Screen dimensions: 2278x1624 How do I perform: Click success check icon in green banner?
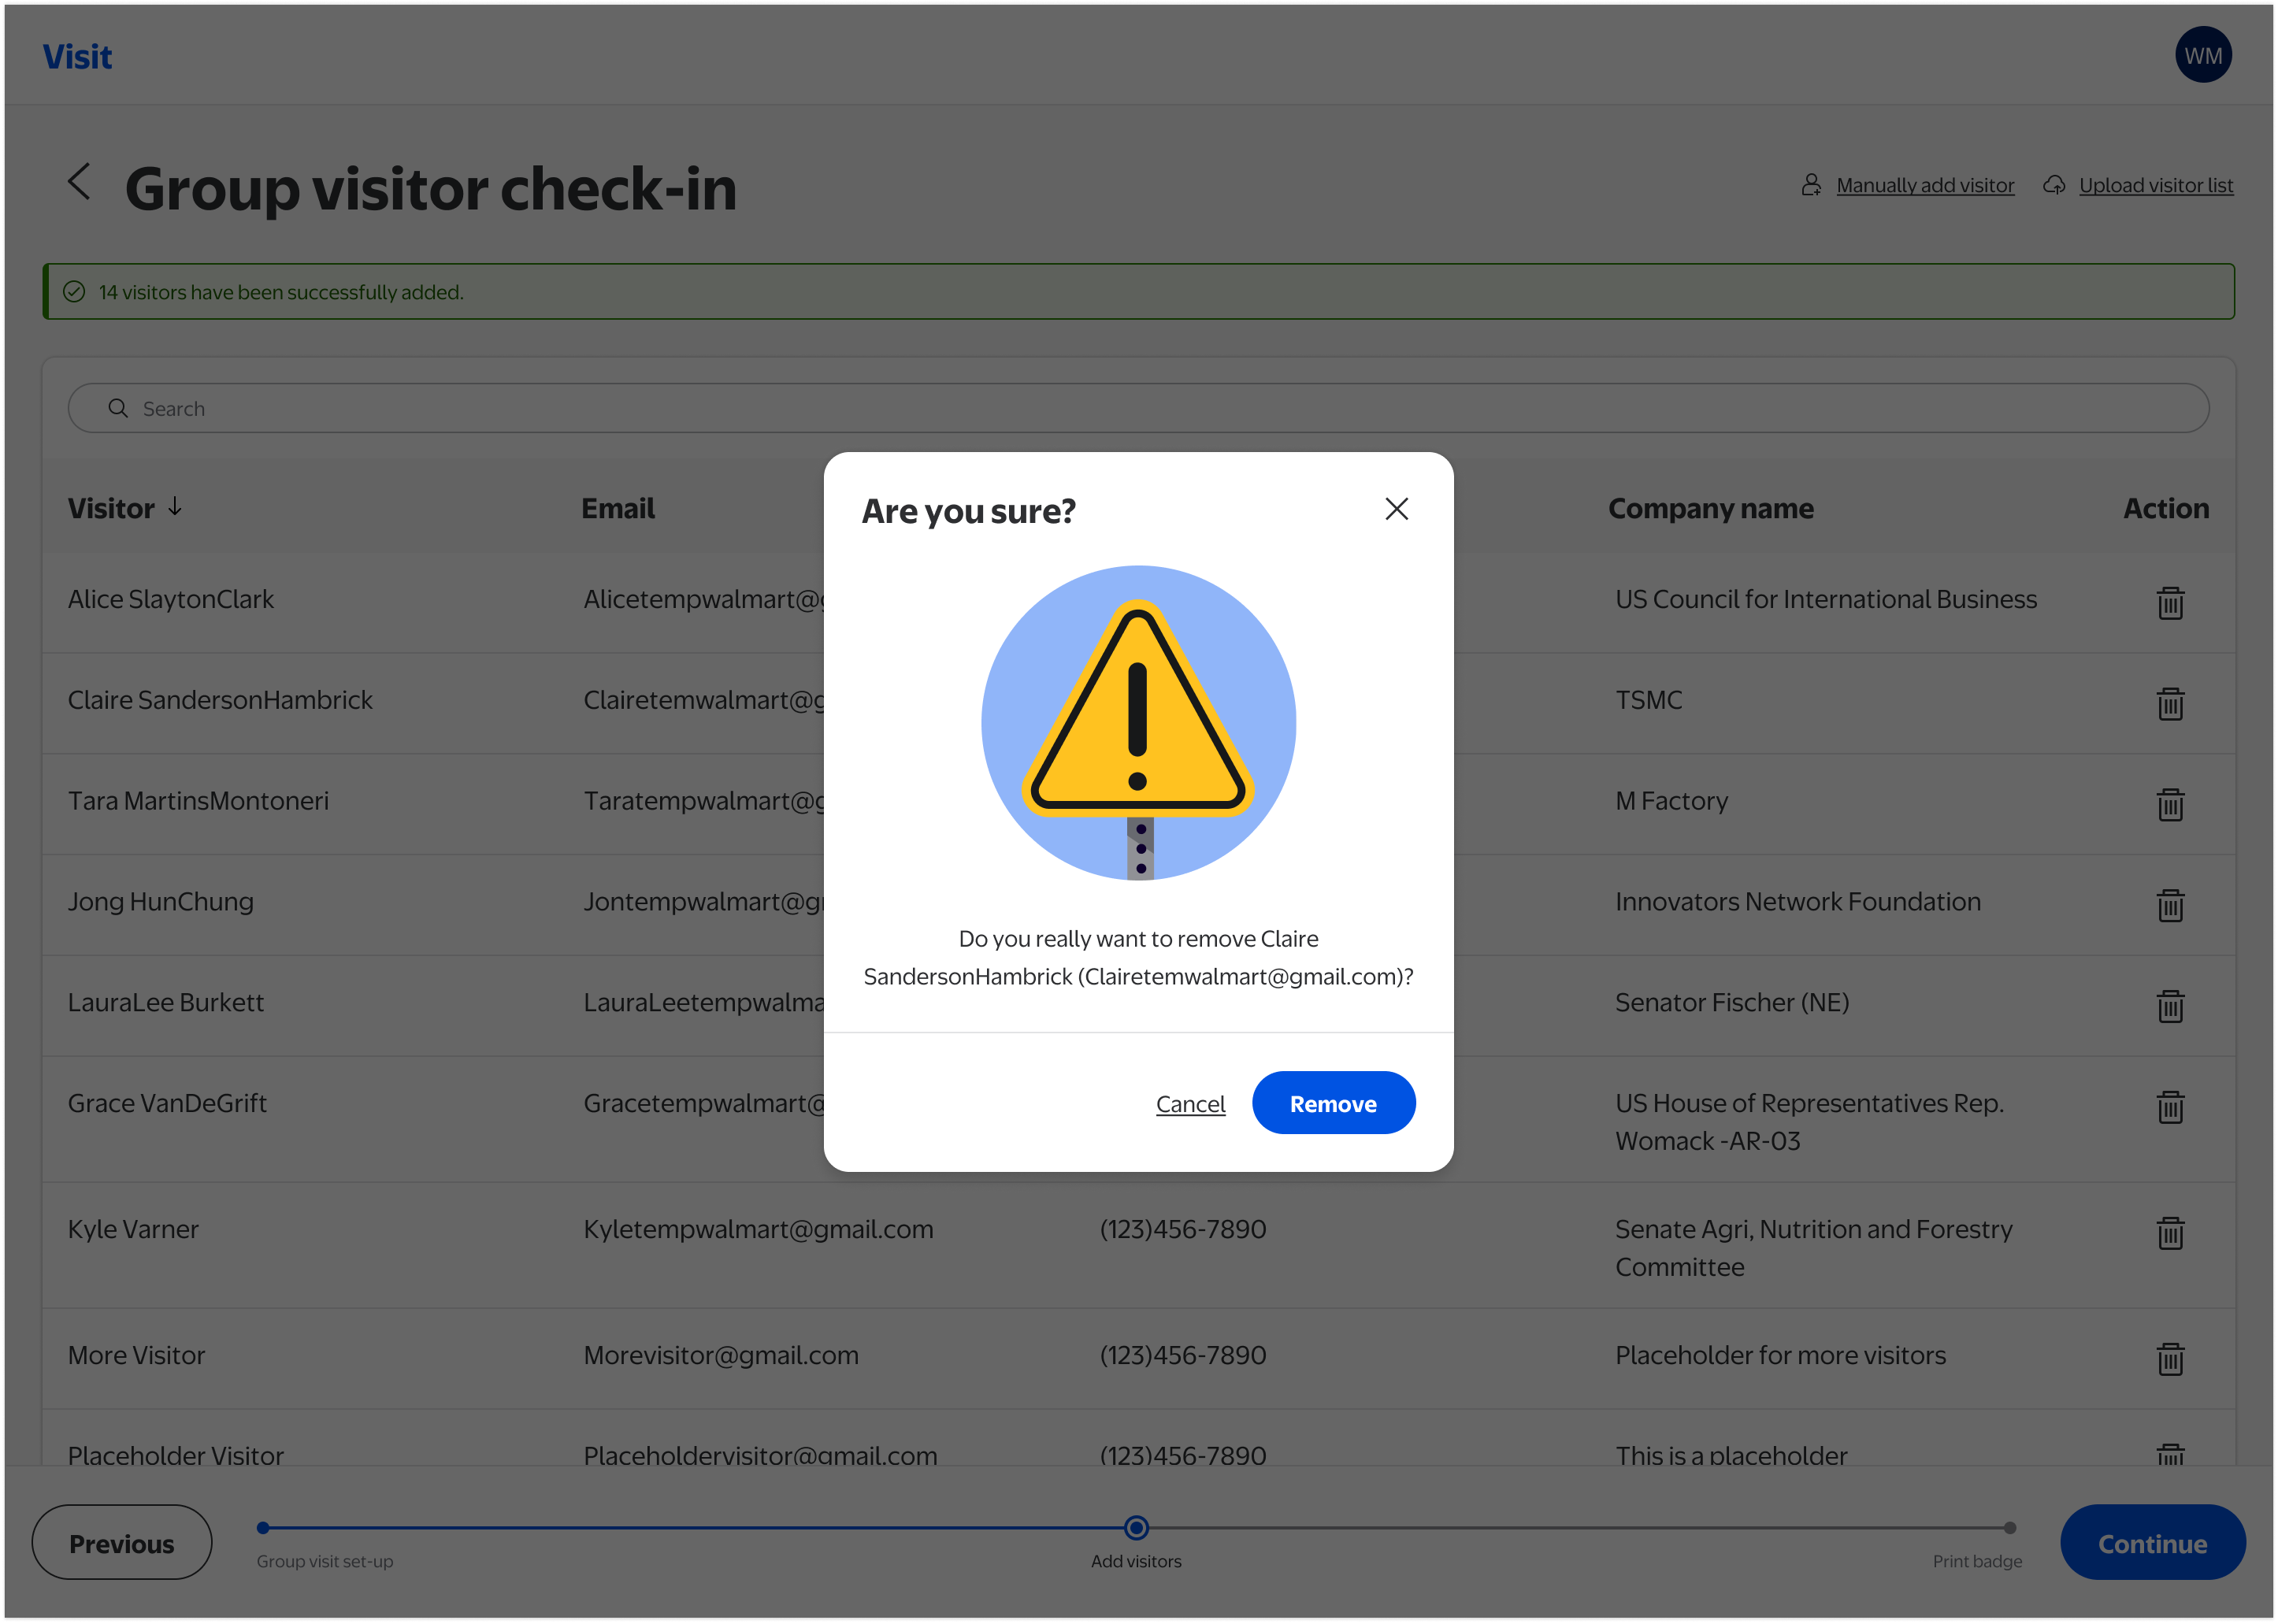coord(74,291)
